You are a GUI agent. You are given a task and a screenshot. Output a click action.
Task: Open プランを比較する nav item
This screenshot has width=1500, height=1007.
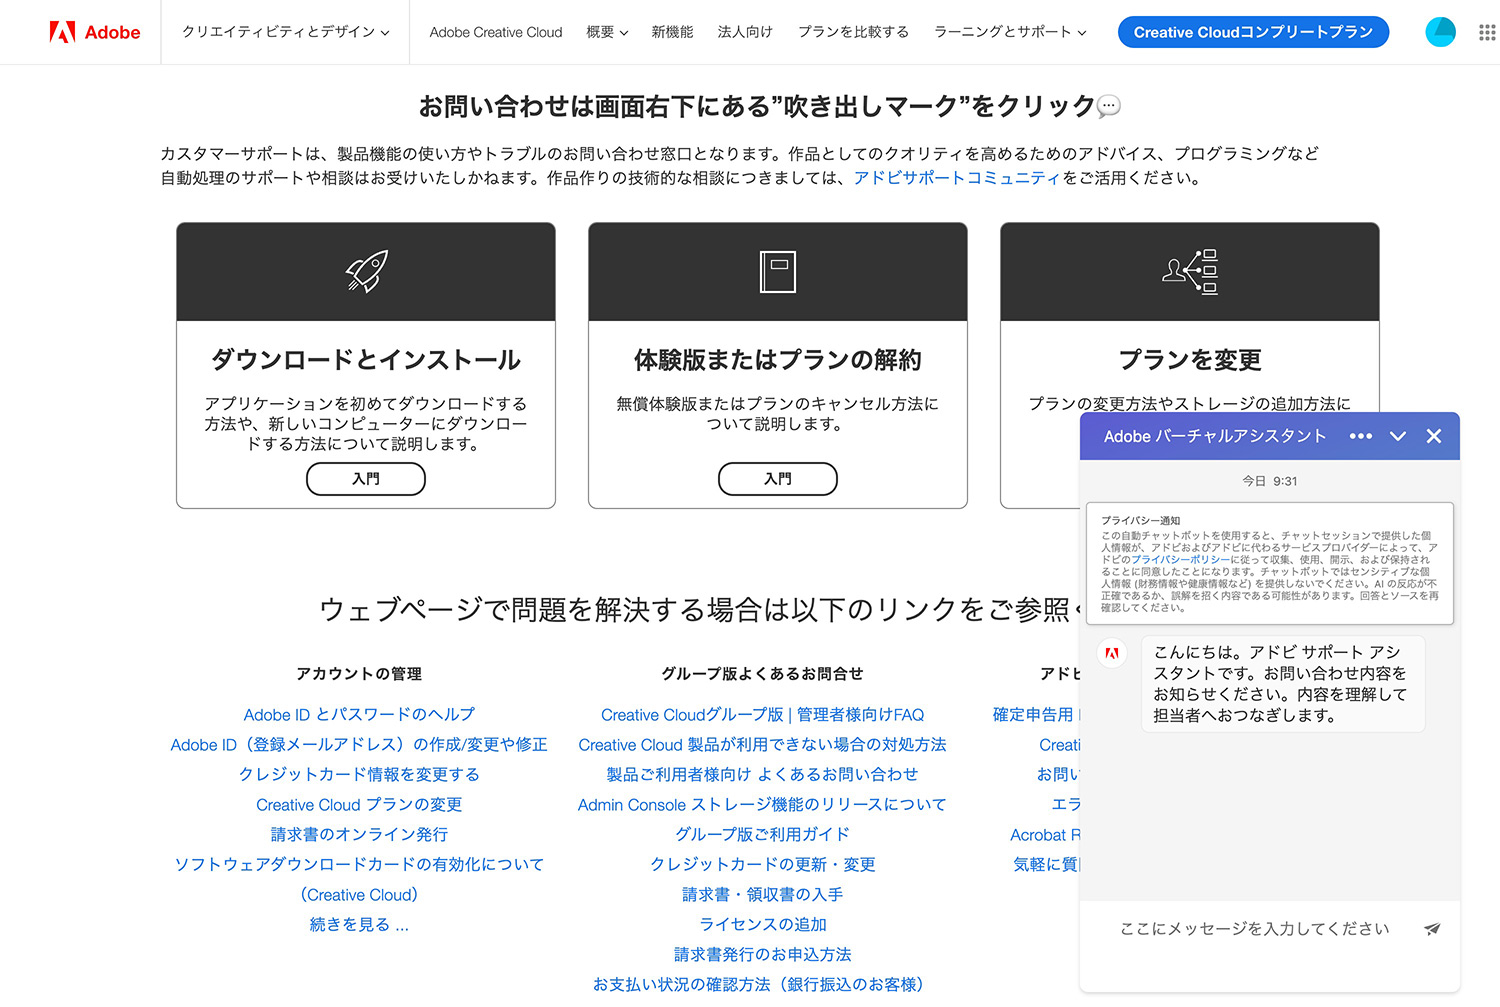click(x=853, y=32)
